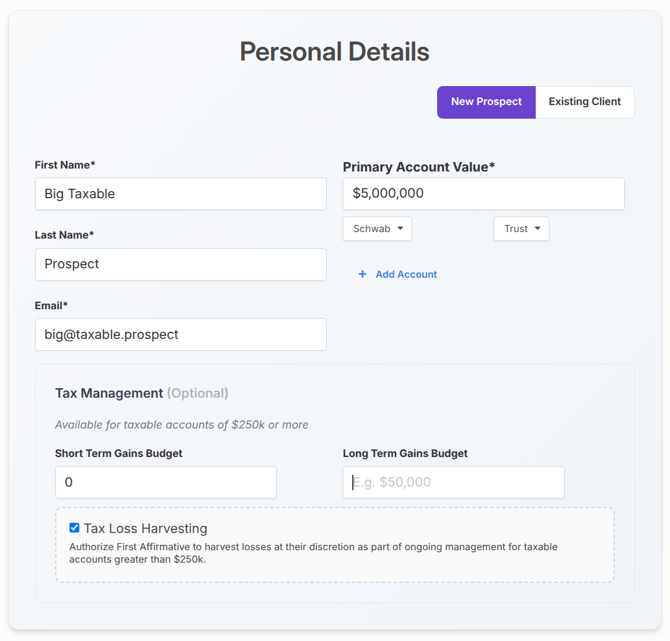Image resolution: width=670 pixels, height=641 pixels.
Task: Focus the First Name input field
Action: pyautogui.click(x=180, y=194)
